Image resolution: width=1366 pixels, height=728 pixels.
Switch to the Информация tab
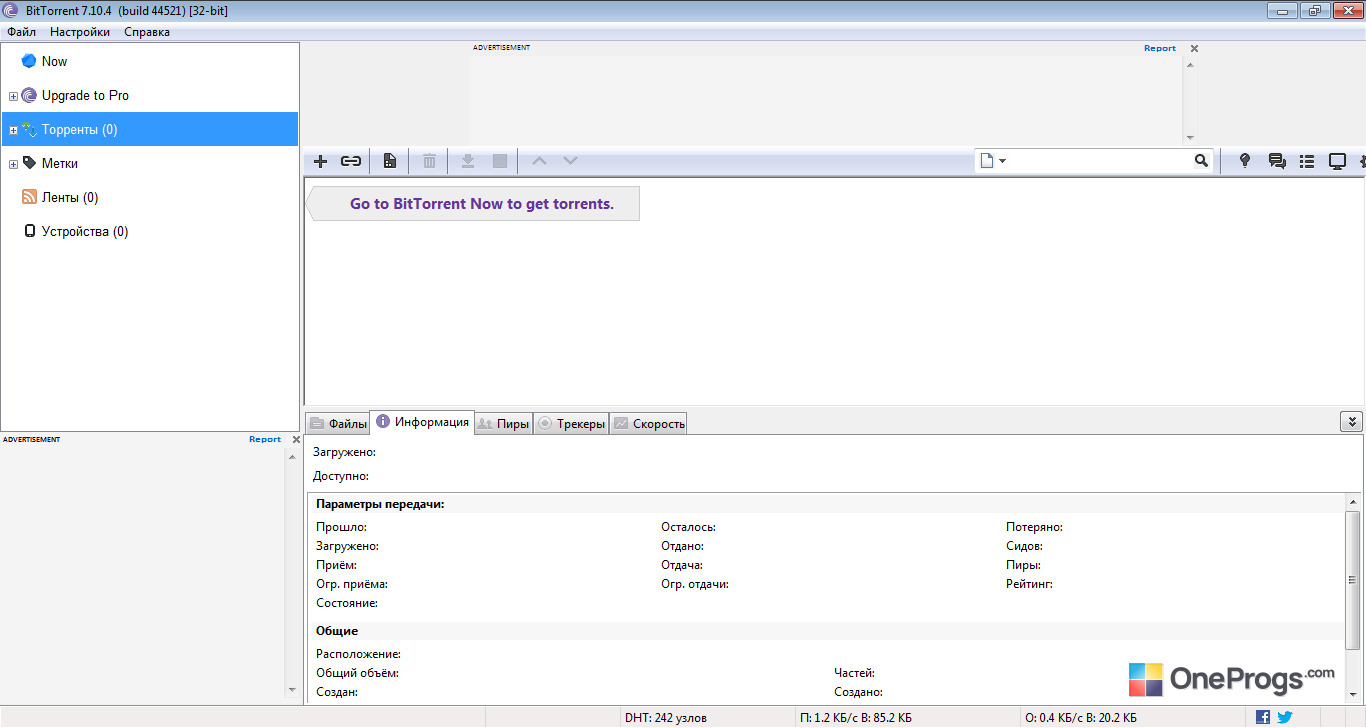coord(422,422)
